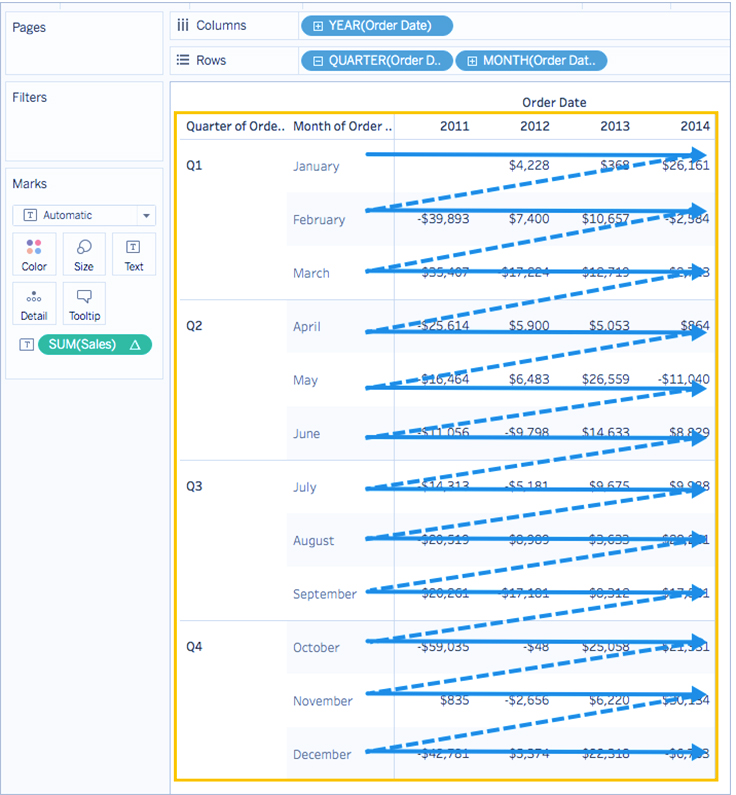Click the $4,228 January 2012 cell
This screenshot has height=795, width=736.
coord(529,165)
